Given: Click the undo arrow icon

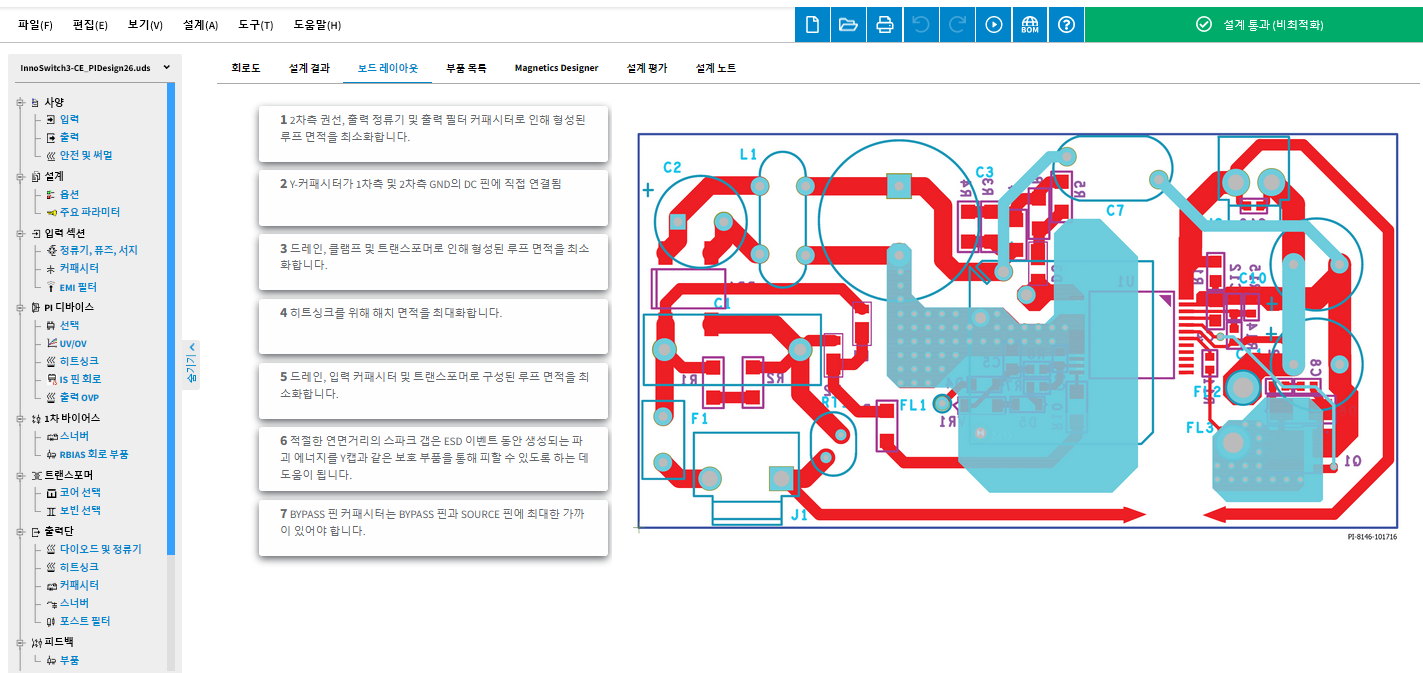Looking at the screenshot, I should tap(921, 25).
